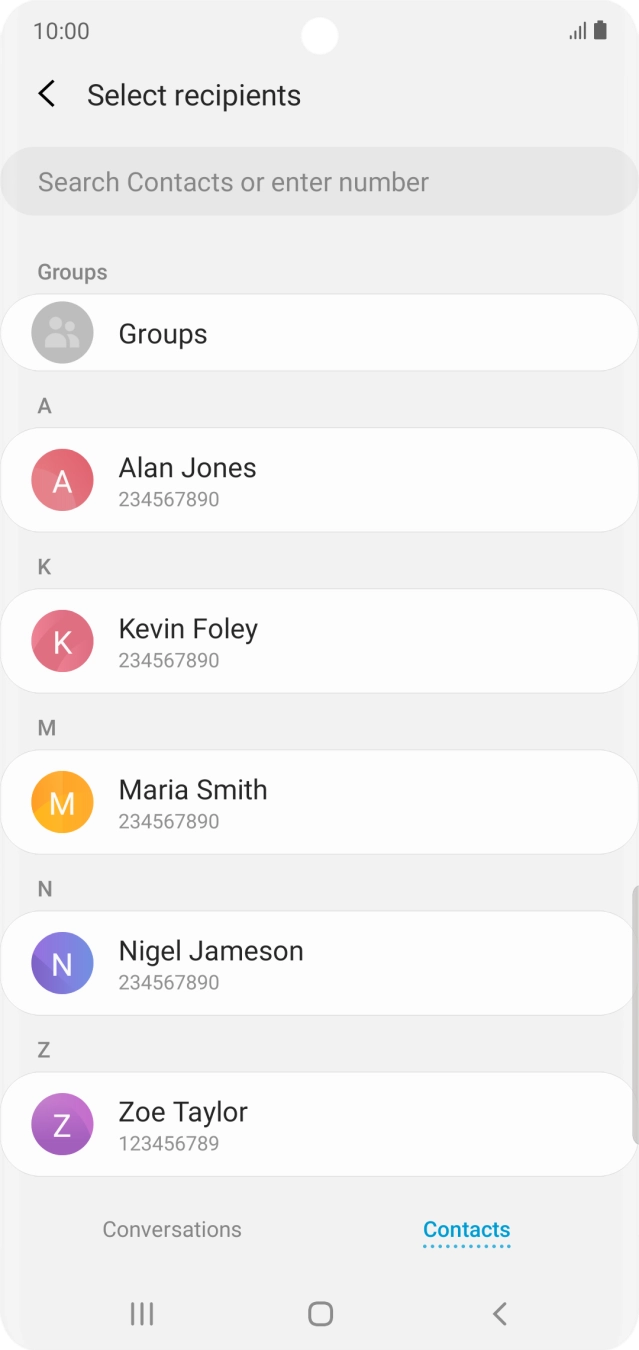
Task: Tap Zoe Taylor's avatar circle
Action: coord(61,1124)
